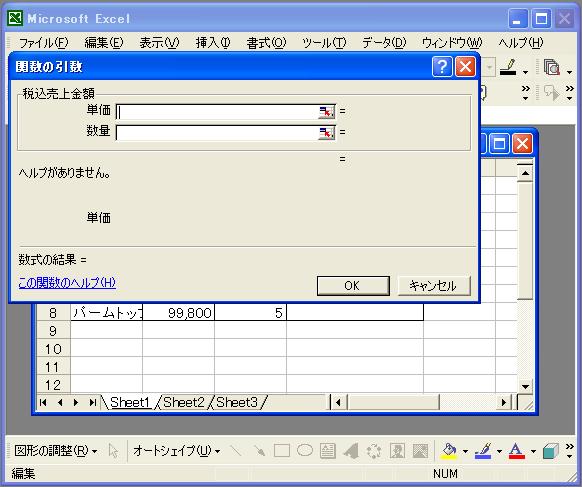582x487 pixels.
Task: Click the help question mark in 関数の引数 dialog
Action: (442, 67)
